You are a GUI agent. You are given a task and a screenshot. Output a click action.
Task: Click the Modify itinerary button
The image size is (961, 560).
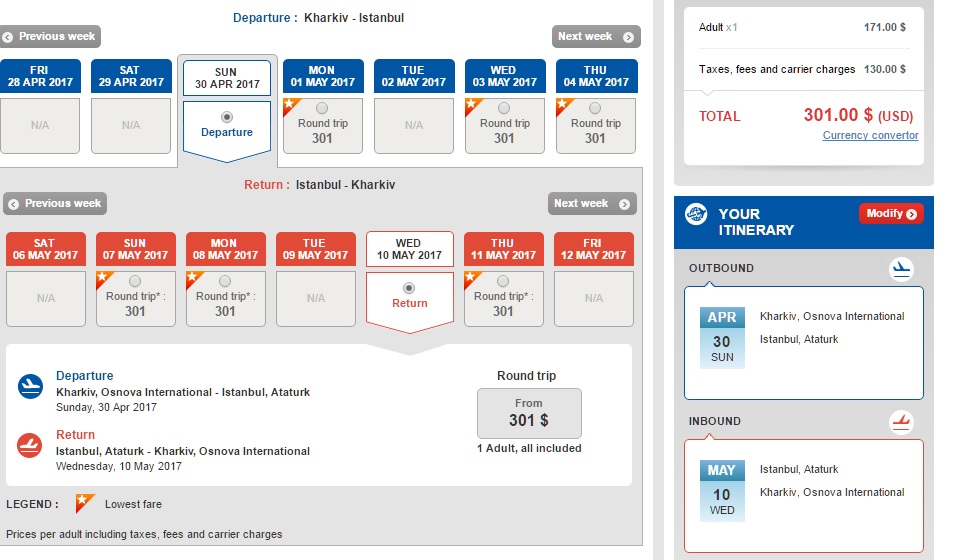tap(890, 214)
